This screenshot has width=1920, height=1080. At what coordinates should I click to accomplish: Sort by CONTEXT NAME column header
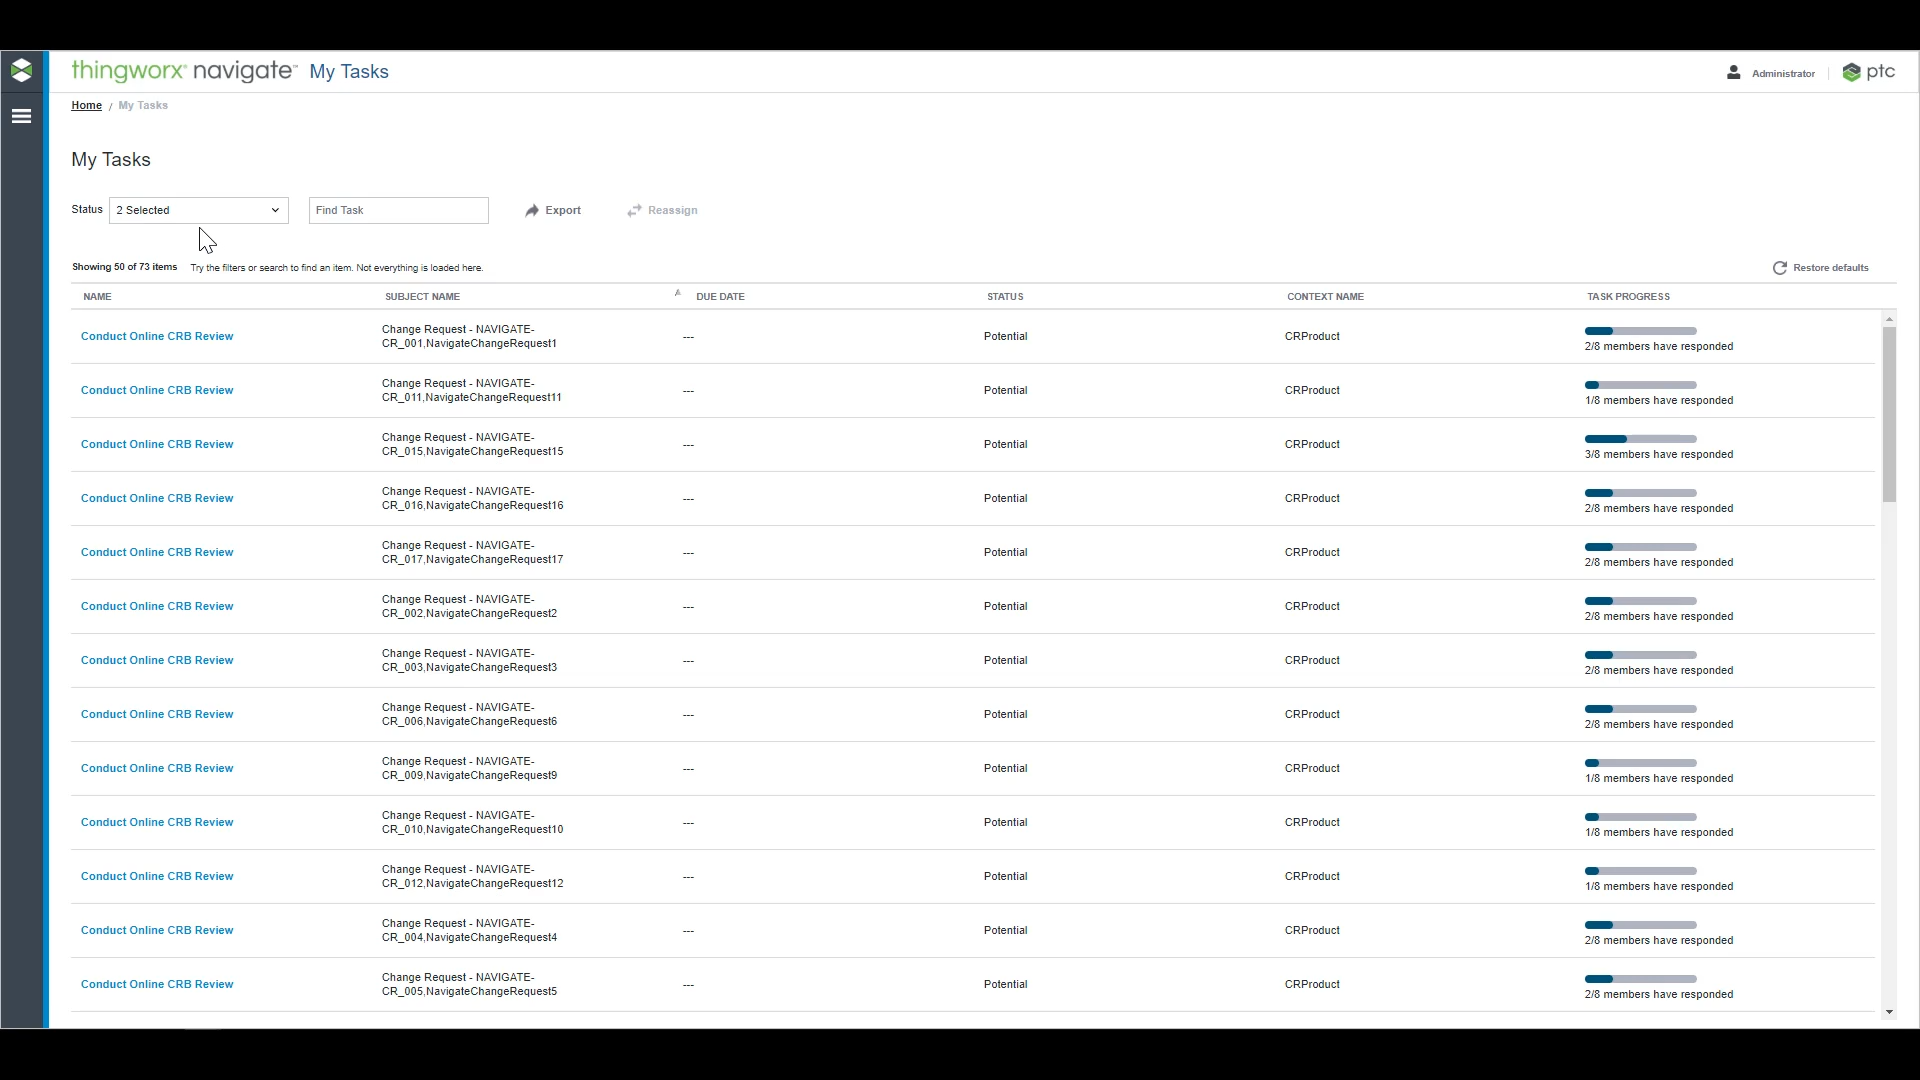coord(1325,297)
